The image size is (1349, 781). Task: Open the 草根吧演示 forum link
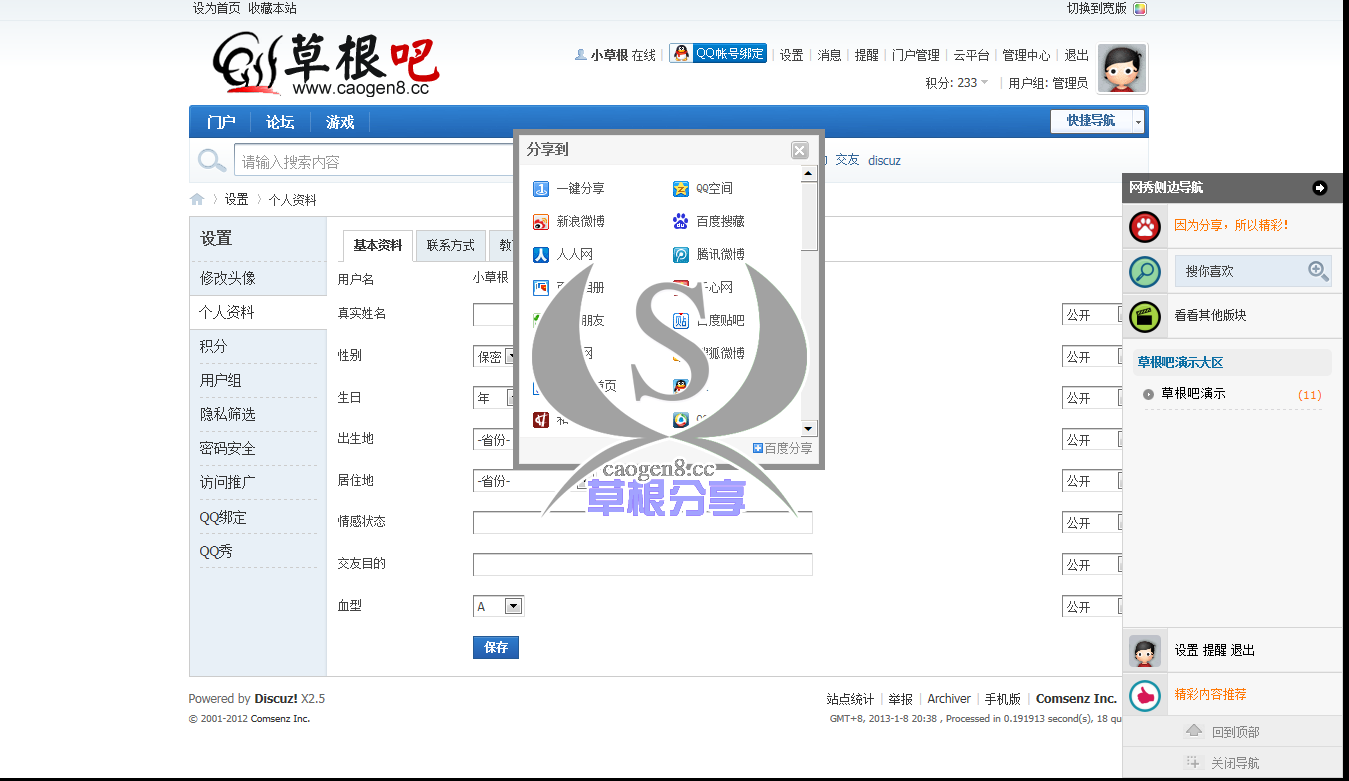(x=1194, y=393)
